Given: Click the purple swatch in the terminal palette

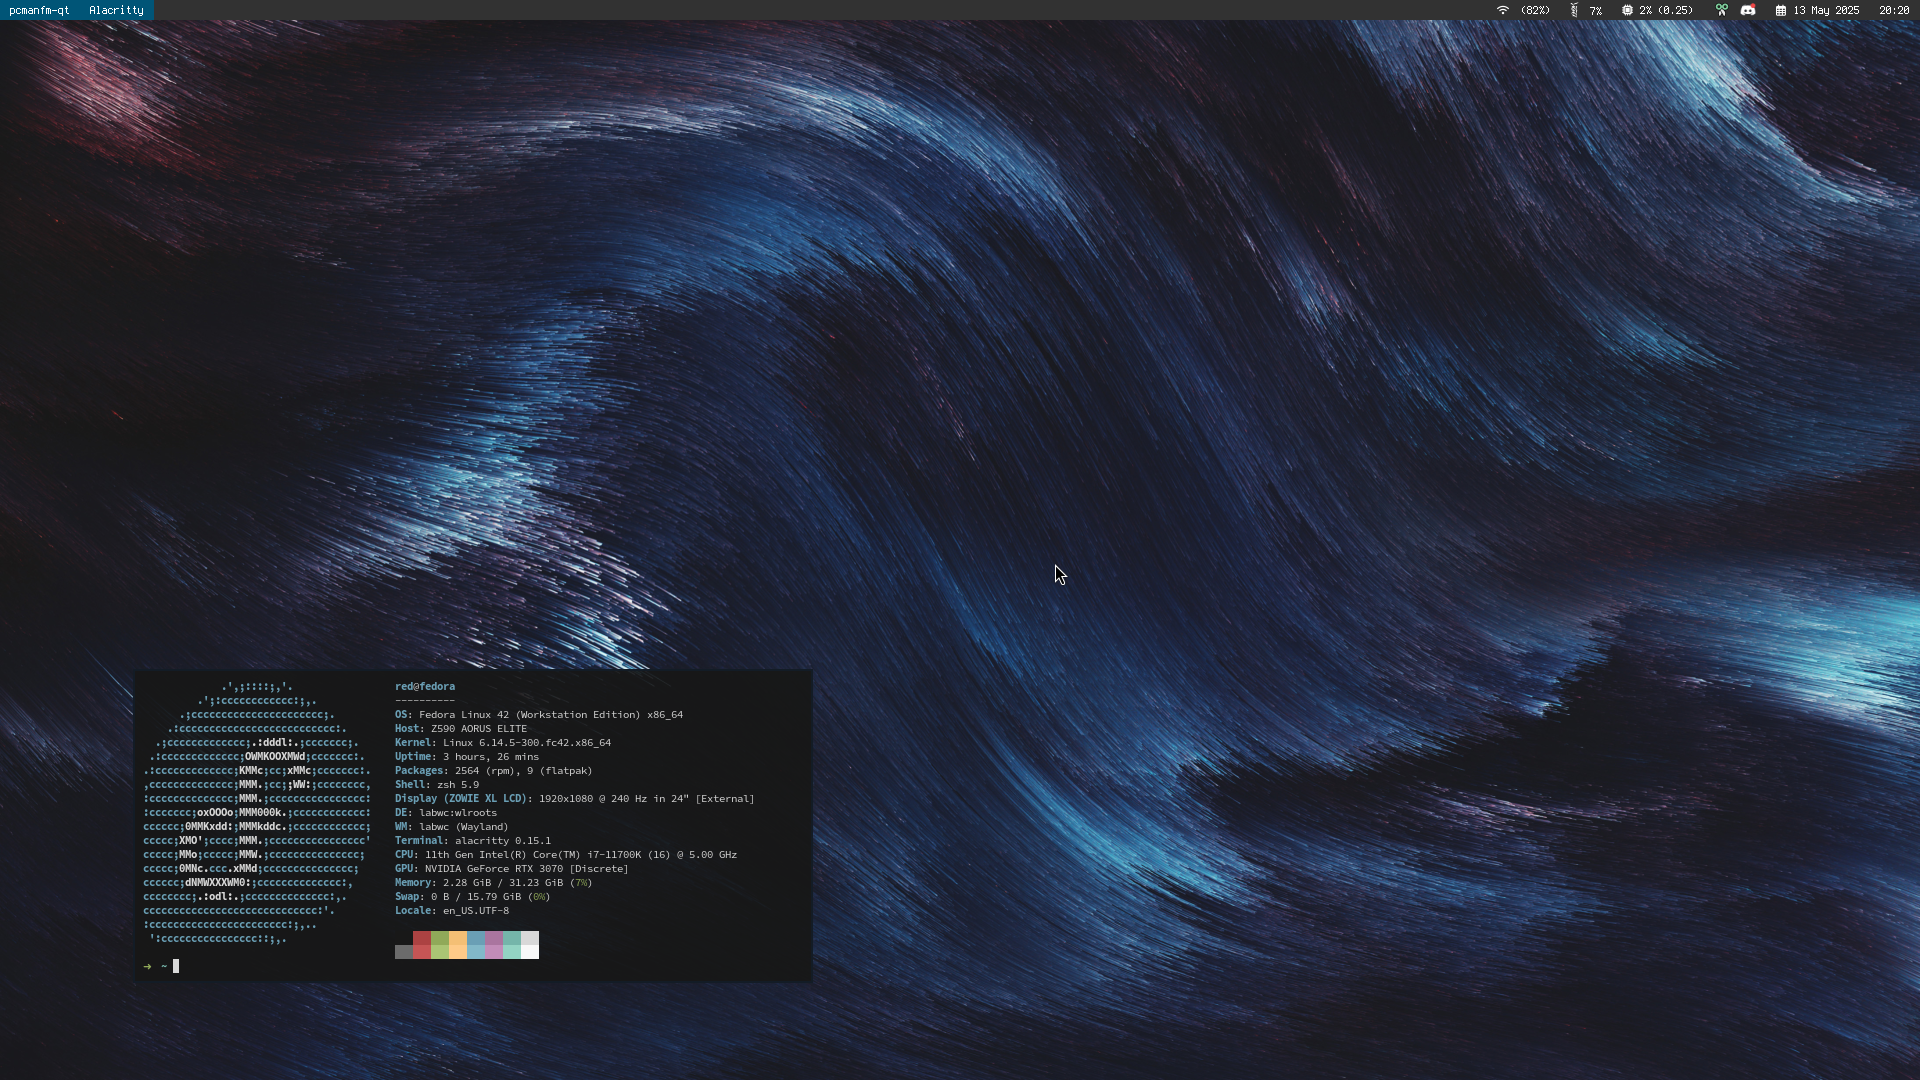Looking at the screenshot, I should [x=494, y=945].
